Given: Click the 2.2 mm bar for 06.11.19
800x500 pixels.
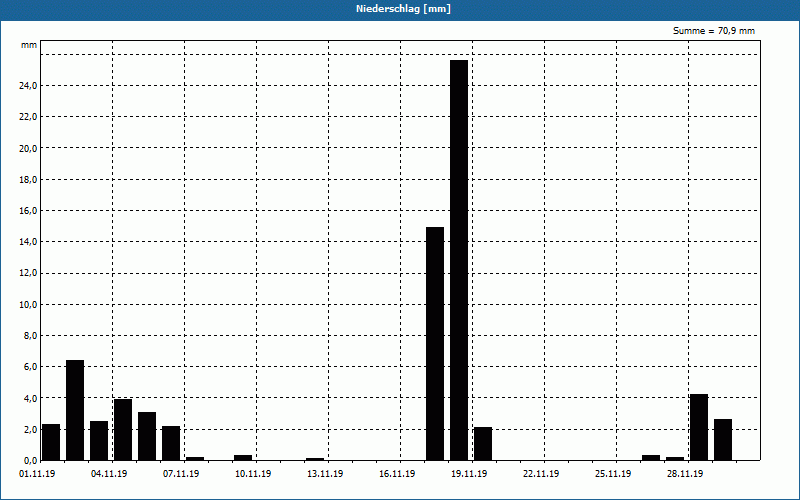Looking at the screenshot, I should (x=171, y=443).
